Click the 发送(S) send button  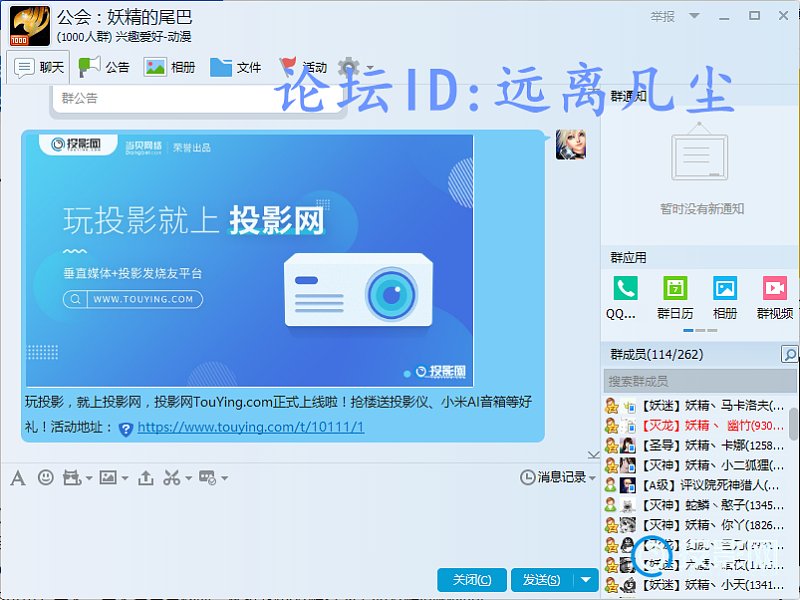point(541,580)
